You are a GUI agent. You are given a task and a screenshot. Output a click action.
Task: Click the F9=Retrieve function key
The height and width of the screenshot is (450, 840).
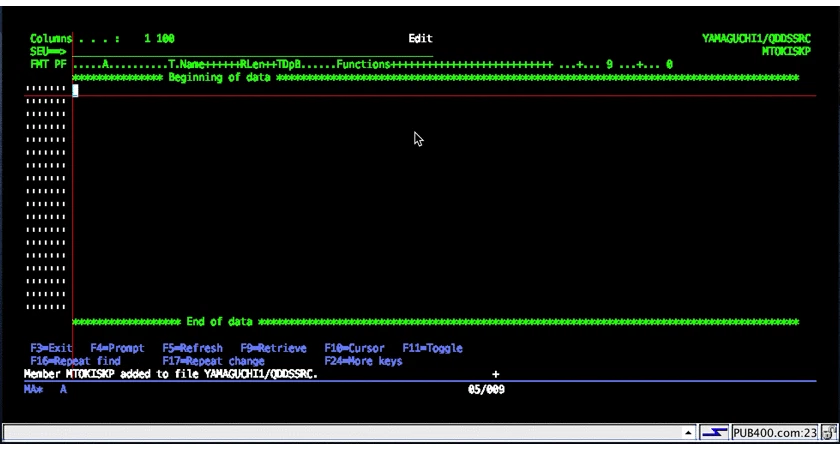click(273, 348)
